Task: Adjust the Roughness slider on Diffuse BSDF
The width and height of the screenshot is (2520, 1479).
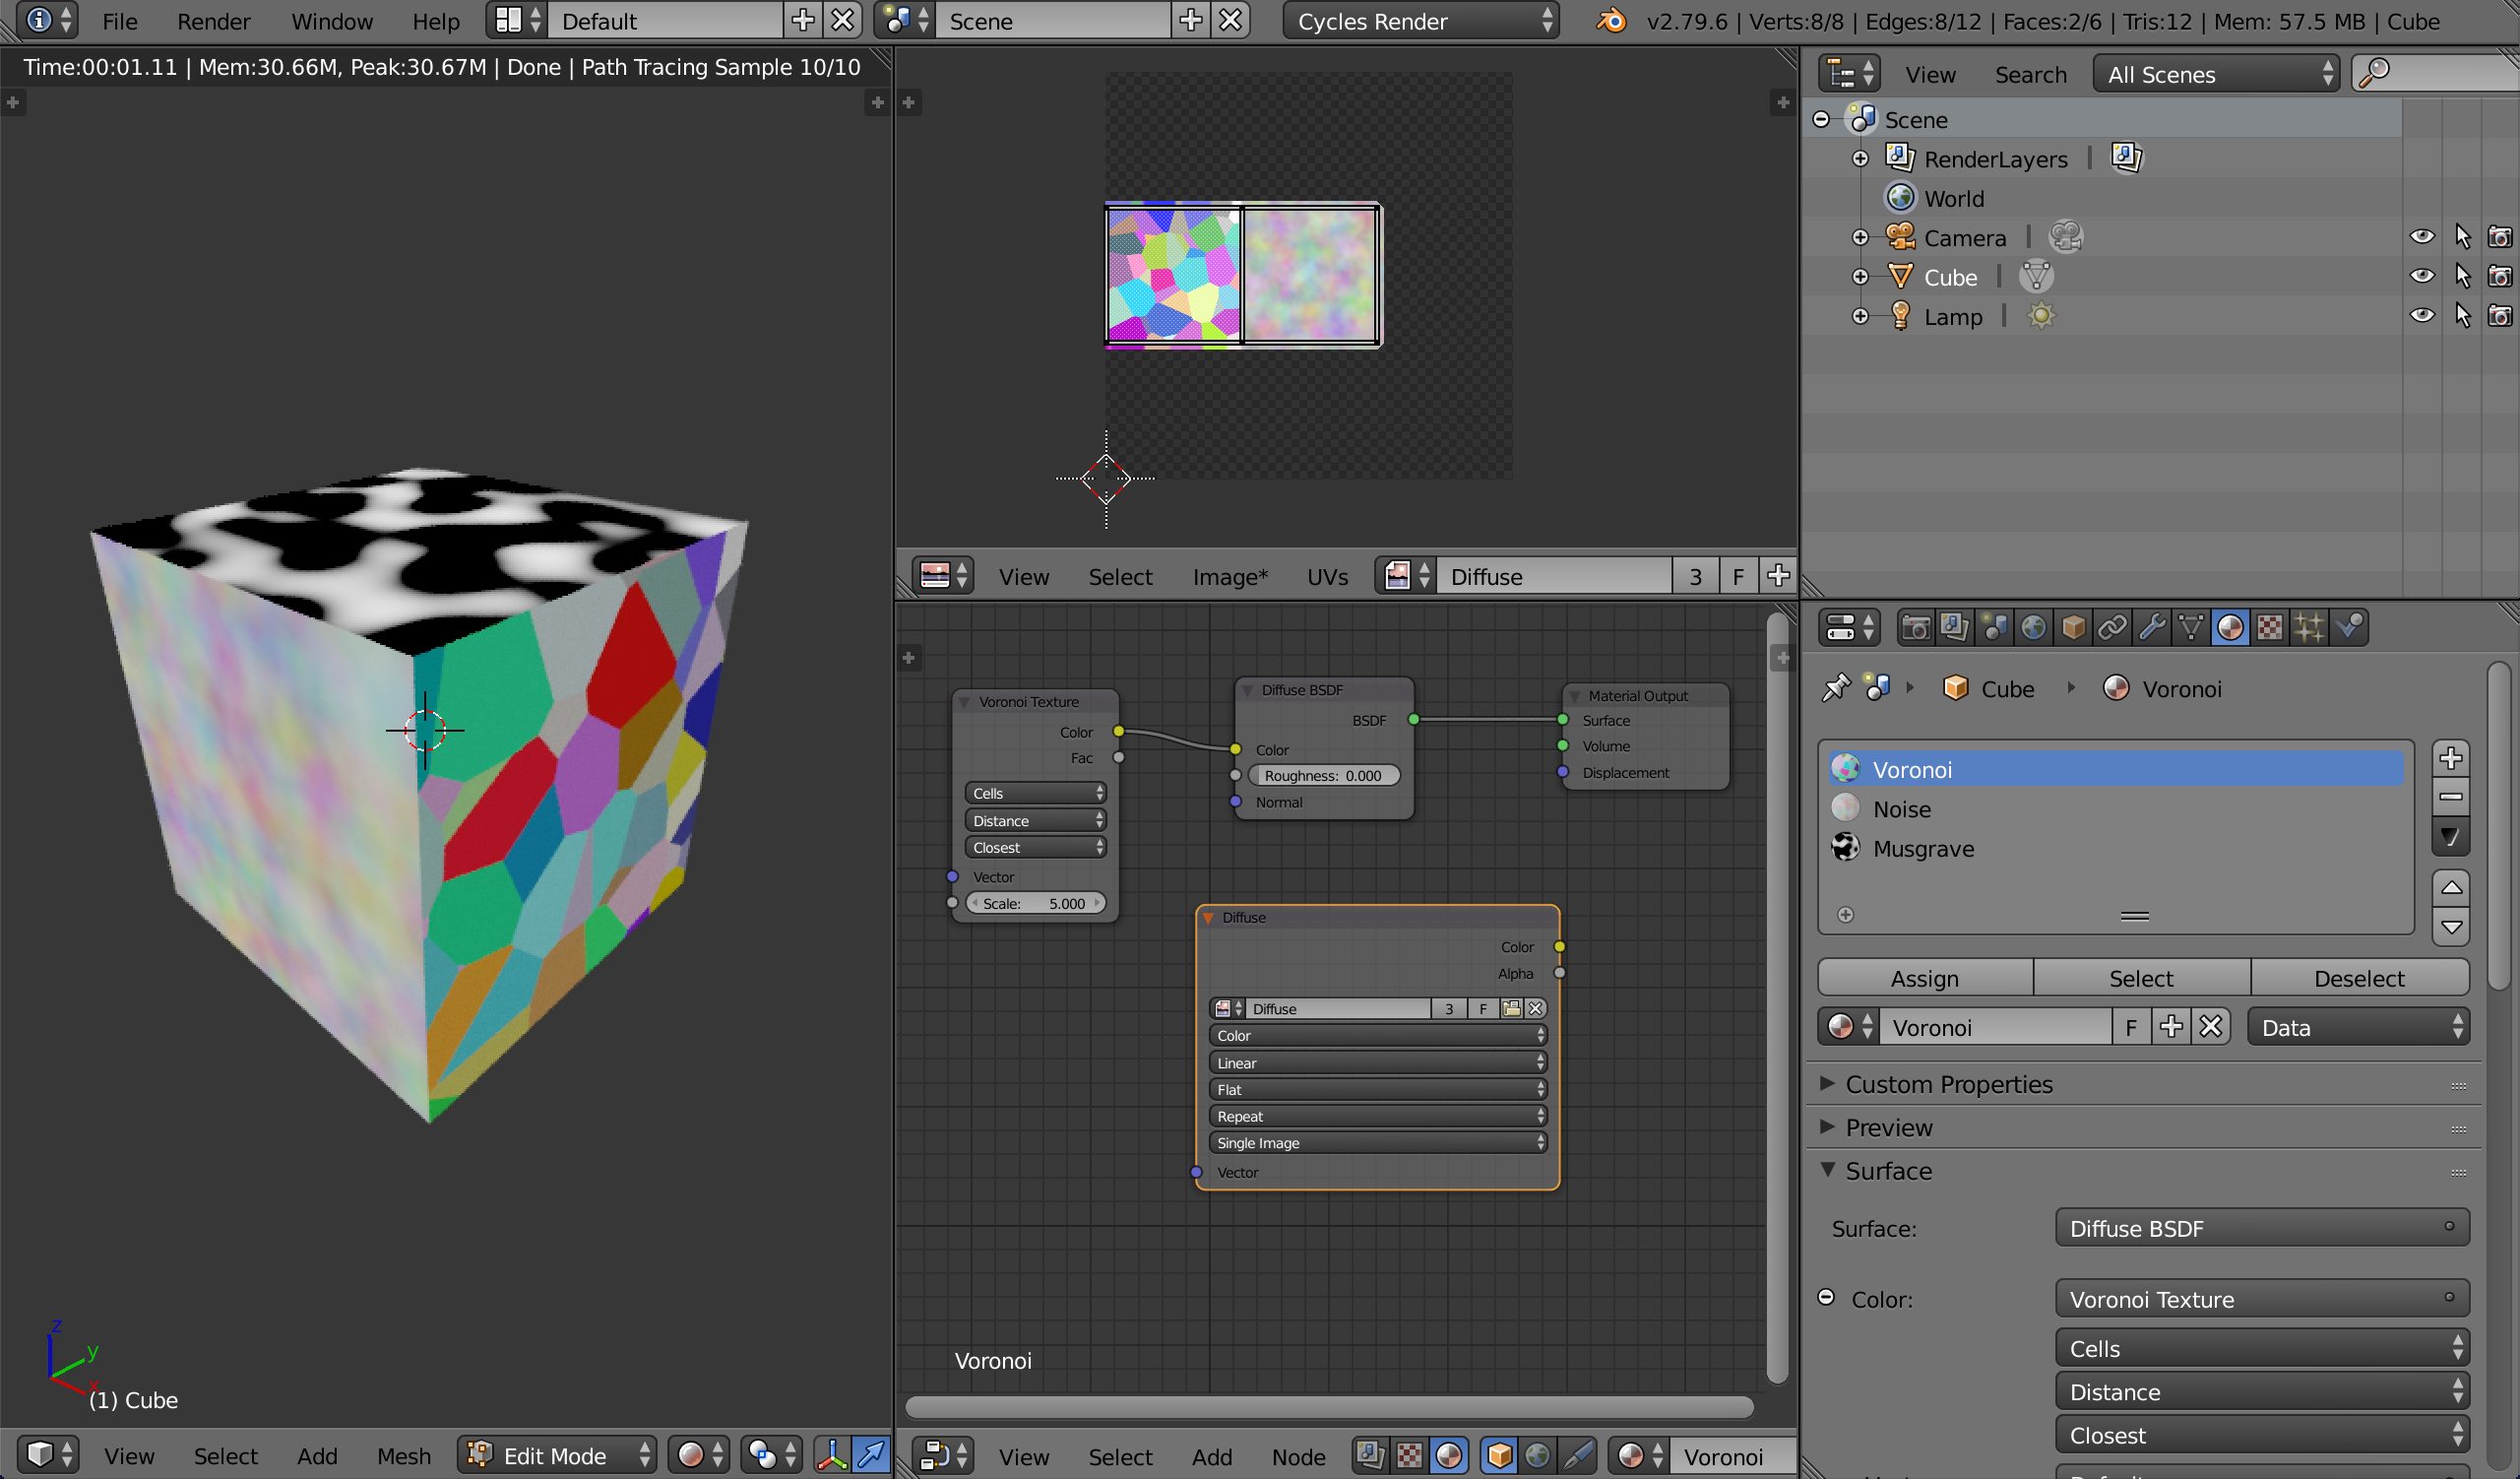Action: [1322, 775]
